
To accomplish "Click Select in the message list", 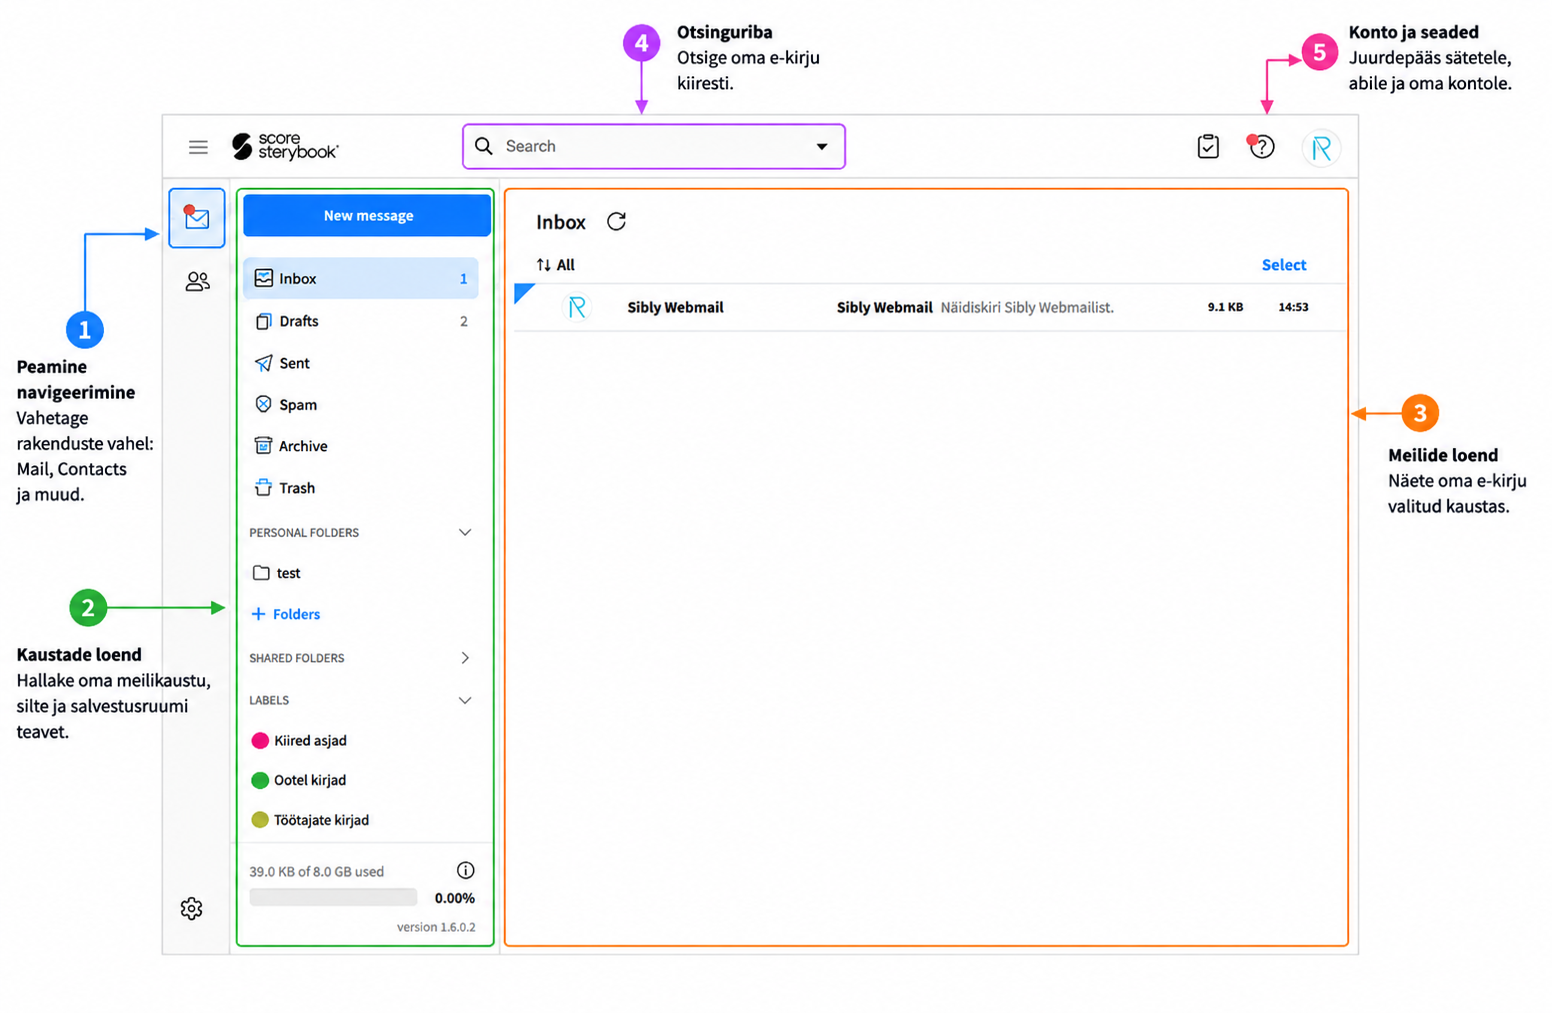I will pos(1284,265).
